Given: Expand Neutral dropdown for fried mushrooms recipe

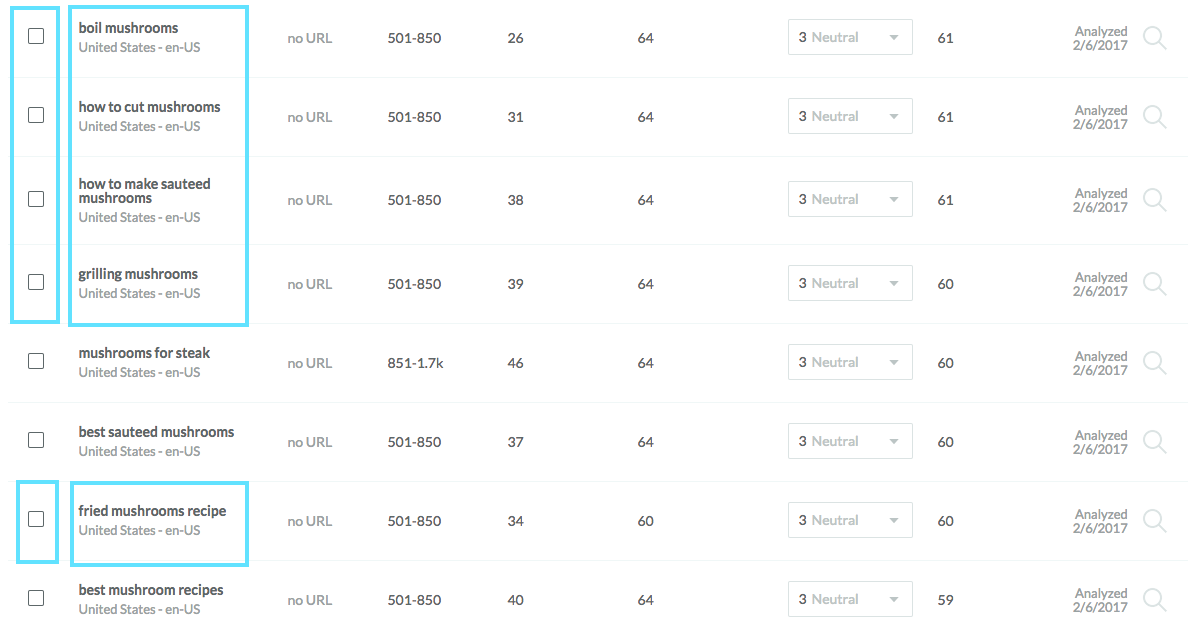Looking at the screenshot, I should (850, 520).
